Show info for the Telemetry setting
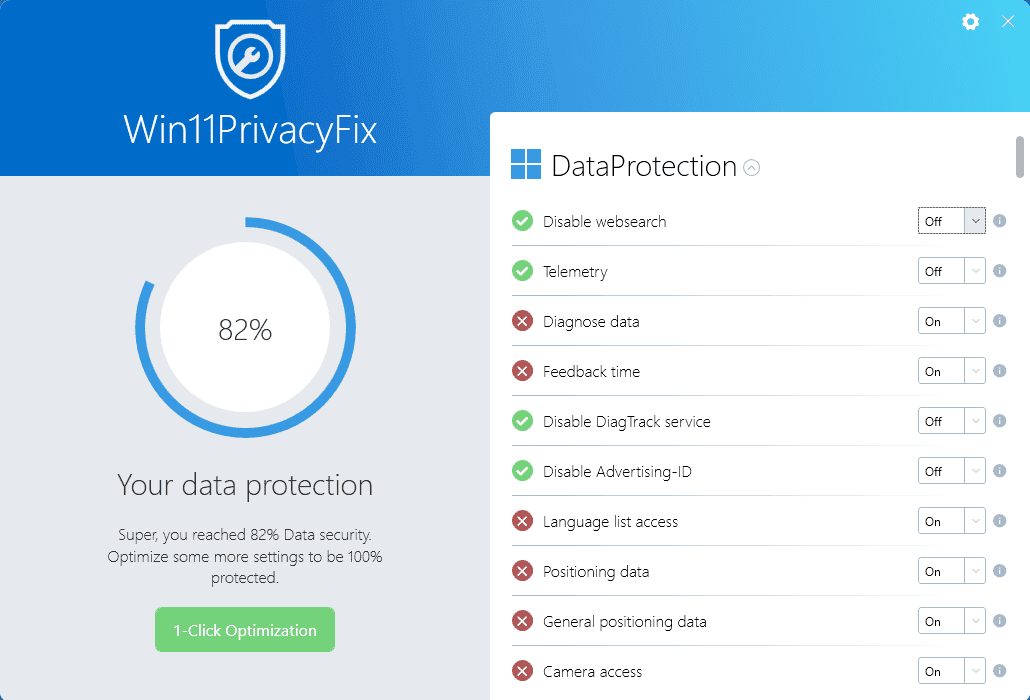The width and height of the screenshot is (1030, 700). tap(999, 271)
